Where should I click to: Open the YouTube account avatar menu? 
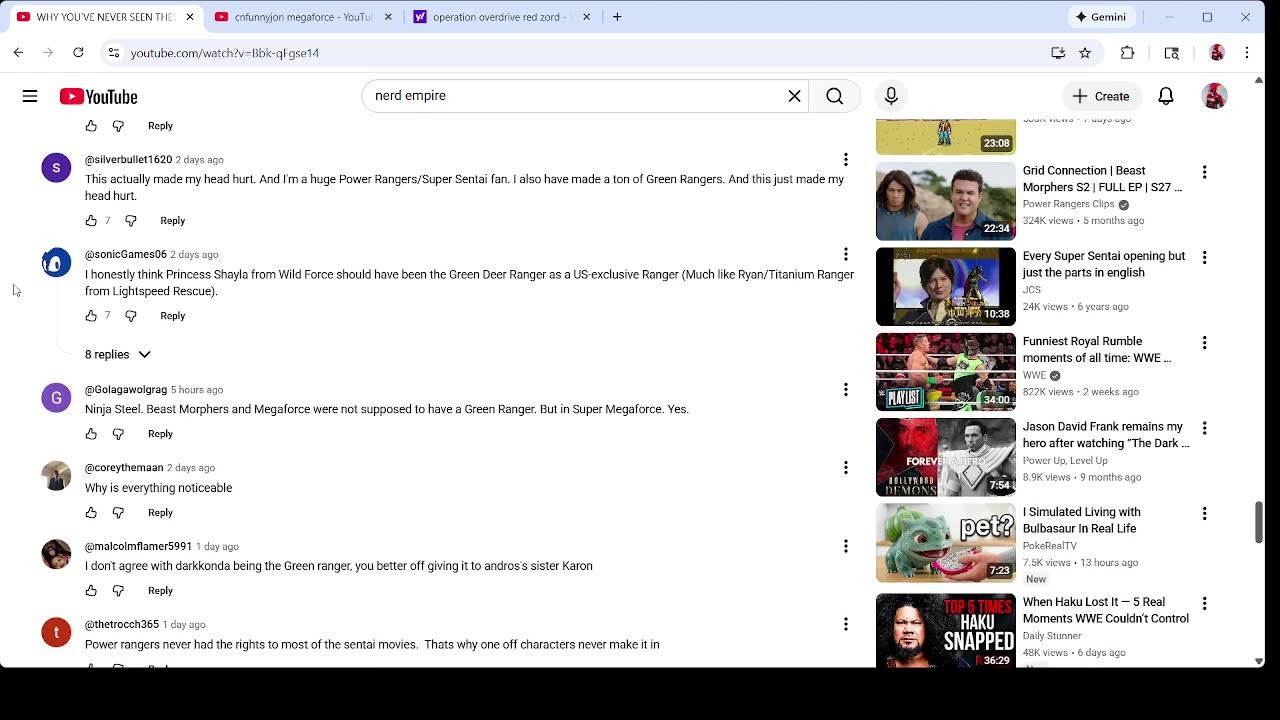click(x=1214, y=96)
